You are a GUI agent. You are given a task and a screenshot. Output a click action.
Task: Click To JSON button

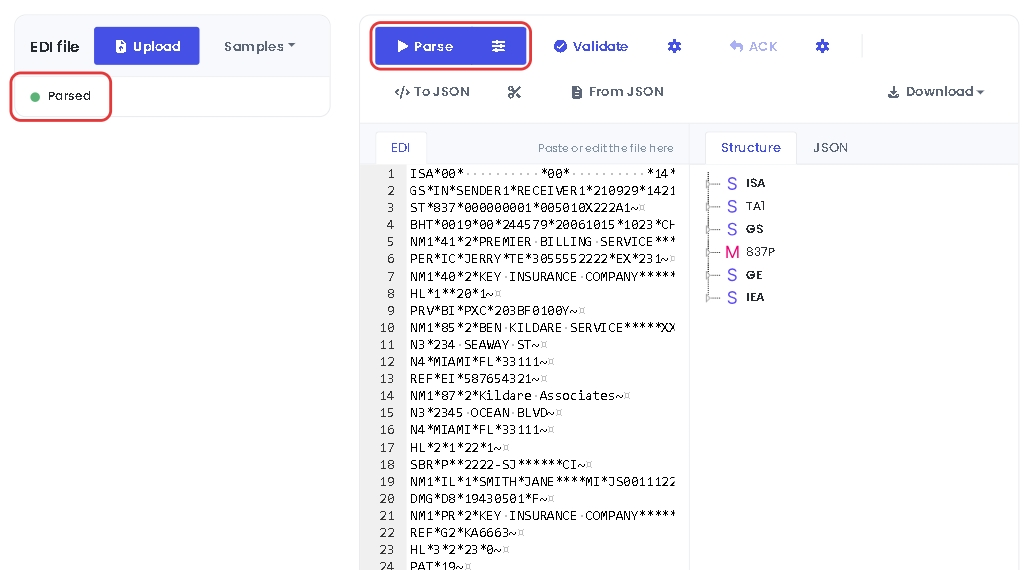point(432,92)
